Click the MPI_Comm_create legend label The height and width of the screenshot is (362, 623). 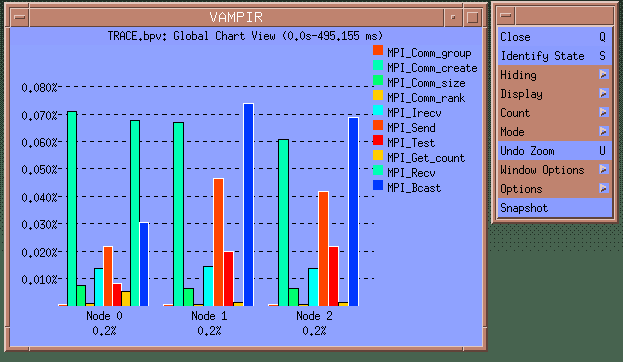[x=432, y=68]
